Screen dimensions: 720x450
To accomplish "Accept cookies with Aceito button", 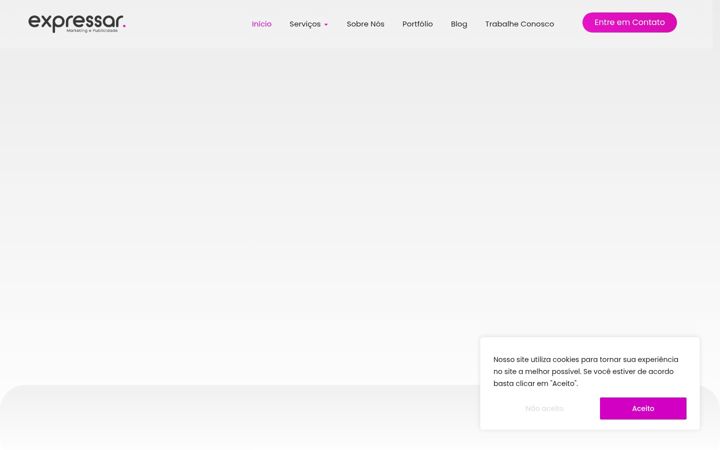I will coord(643,408).
